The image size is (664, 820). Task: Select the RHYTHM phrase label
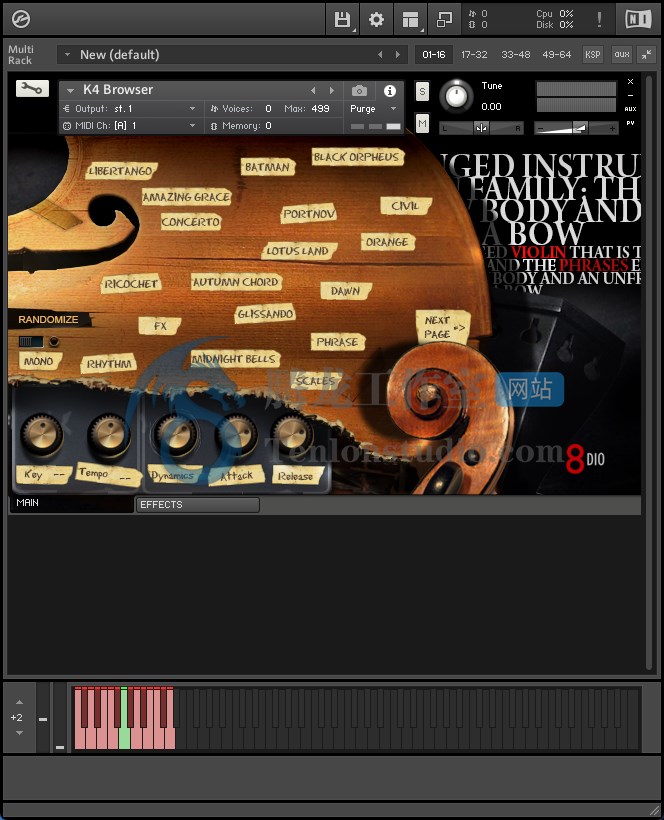click(109, 364)
